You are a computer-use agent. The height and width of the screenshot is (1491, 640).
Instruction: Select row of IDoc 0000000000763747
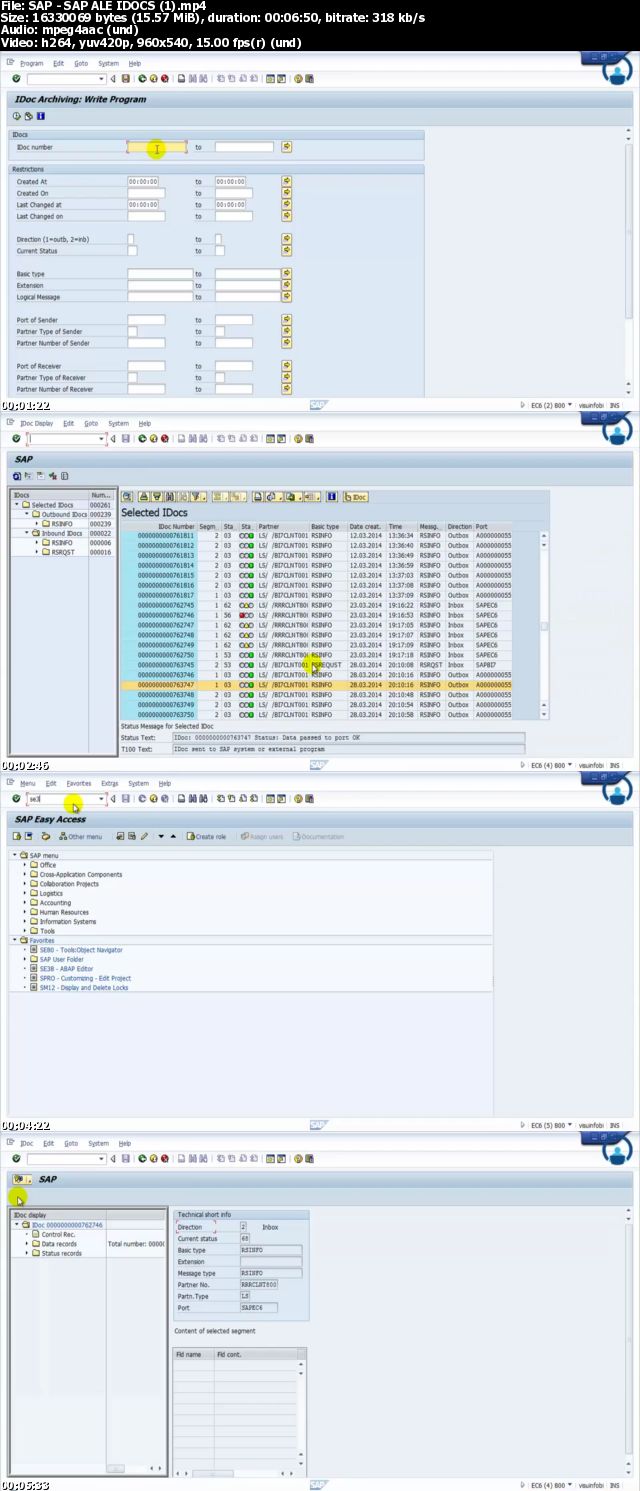316,685
